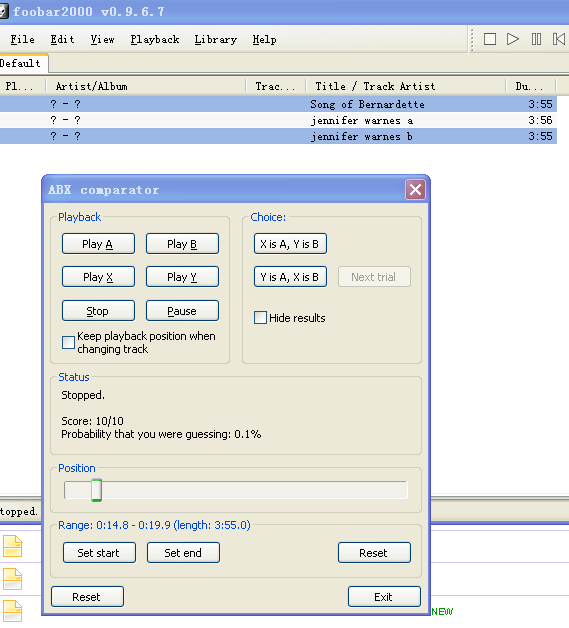Click the green NEW label behind dialog
The width and height of the screenshot is (569, 628).
point(442,612)
